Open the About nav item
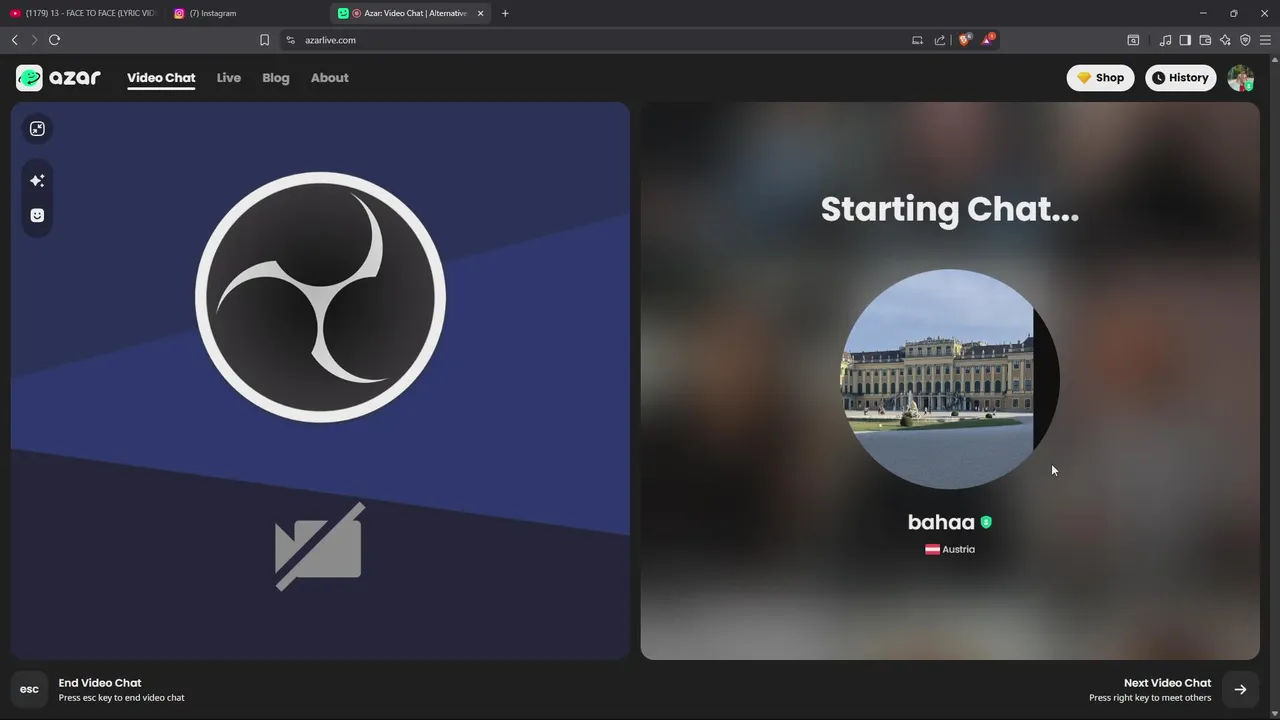Screen dimensions: 1280x720 click(329, 78)
